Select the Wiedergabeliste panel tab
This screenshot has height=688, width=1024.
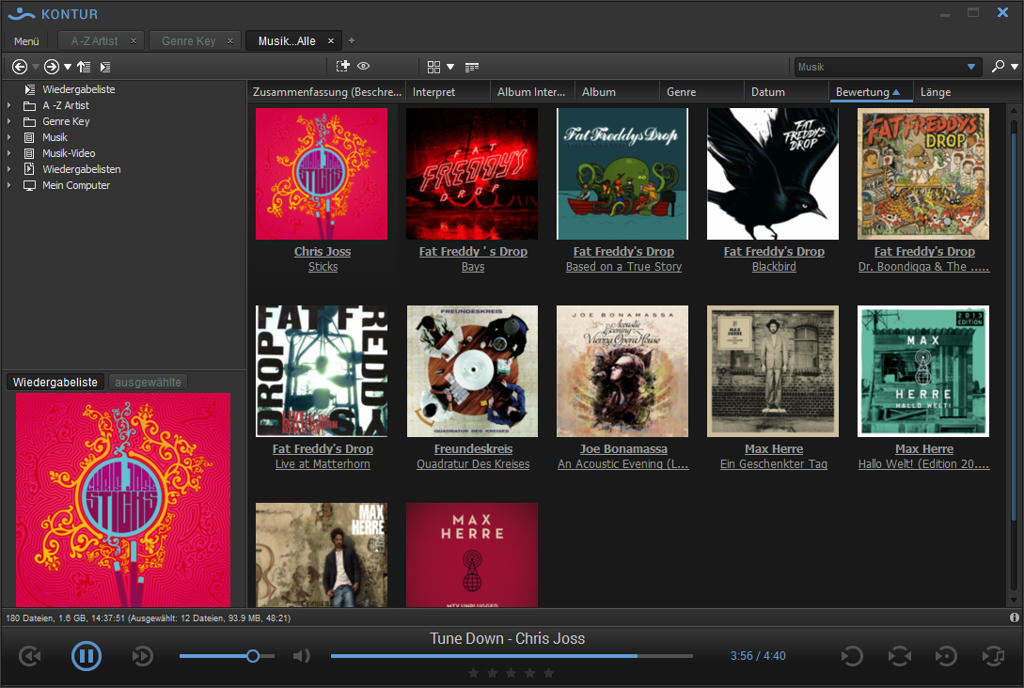click(55, 382)
